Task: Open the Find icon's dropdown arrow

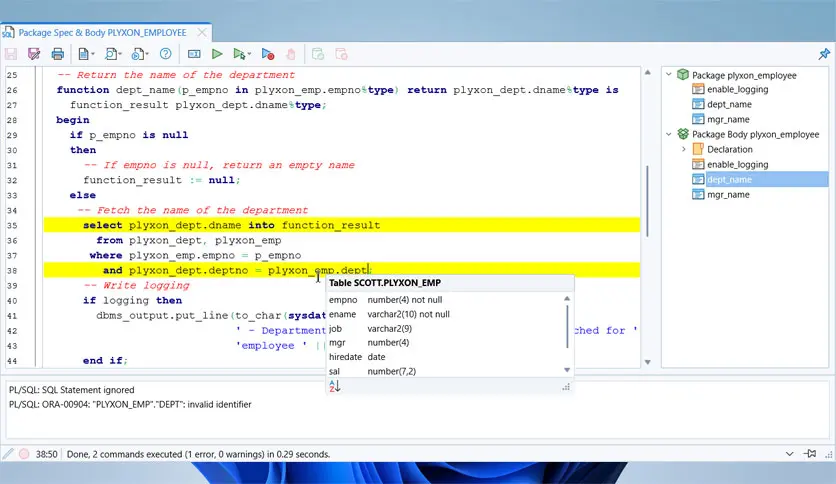Action: point(120,54)
